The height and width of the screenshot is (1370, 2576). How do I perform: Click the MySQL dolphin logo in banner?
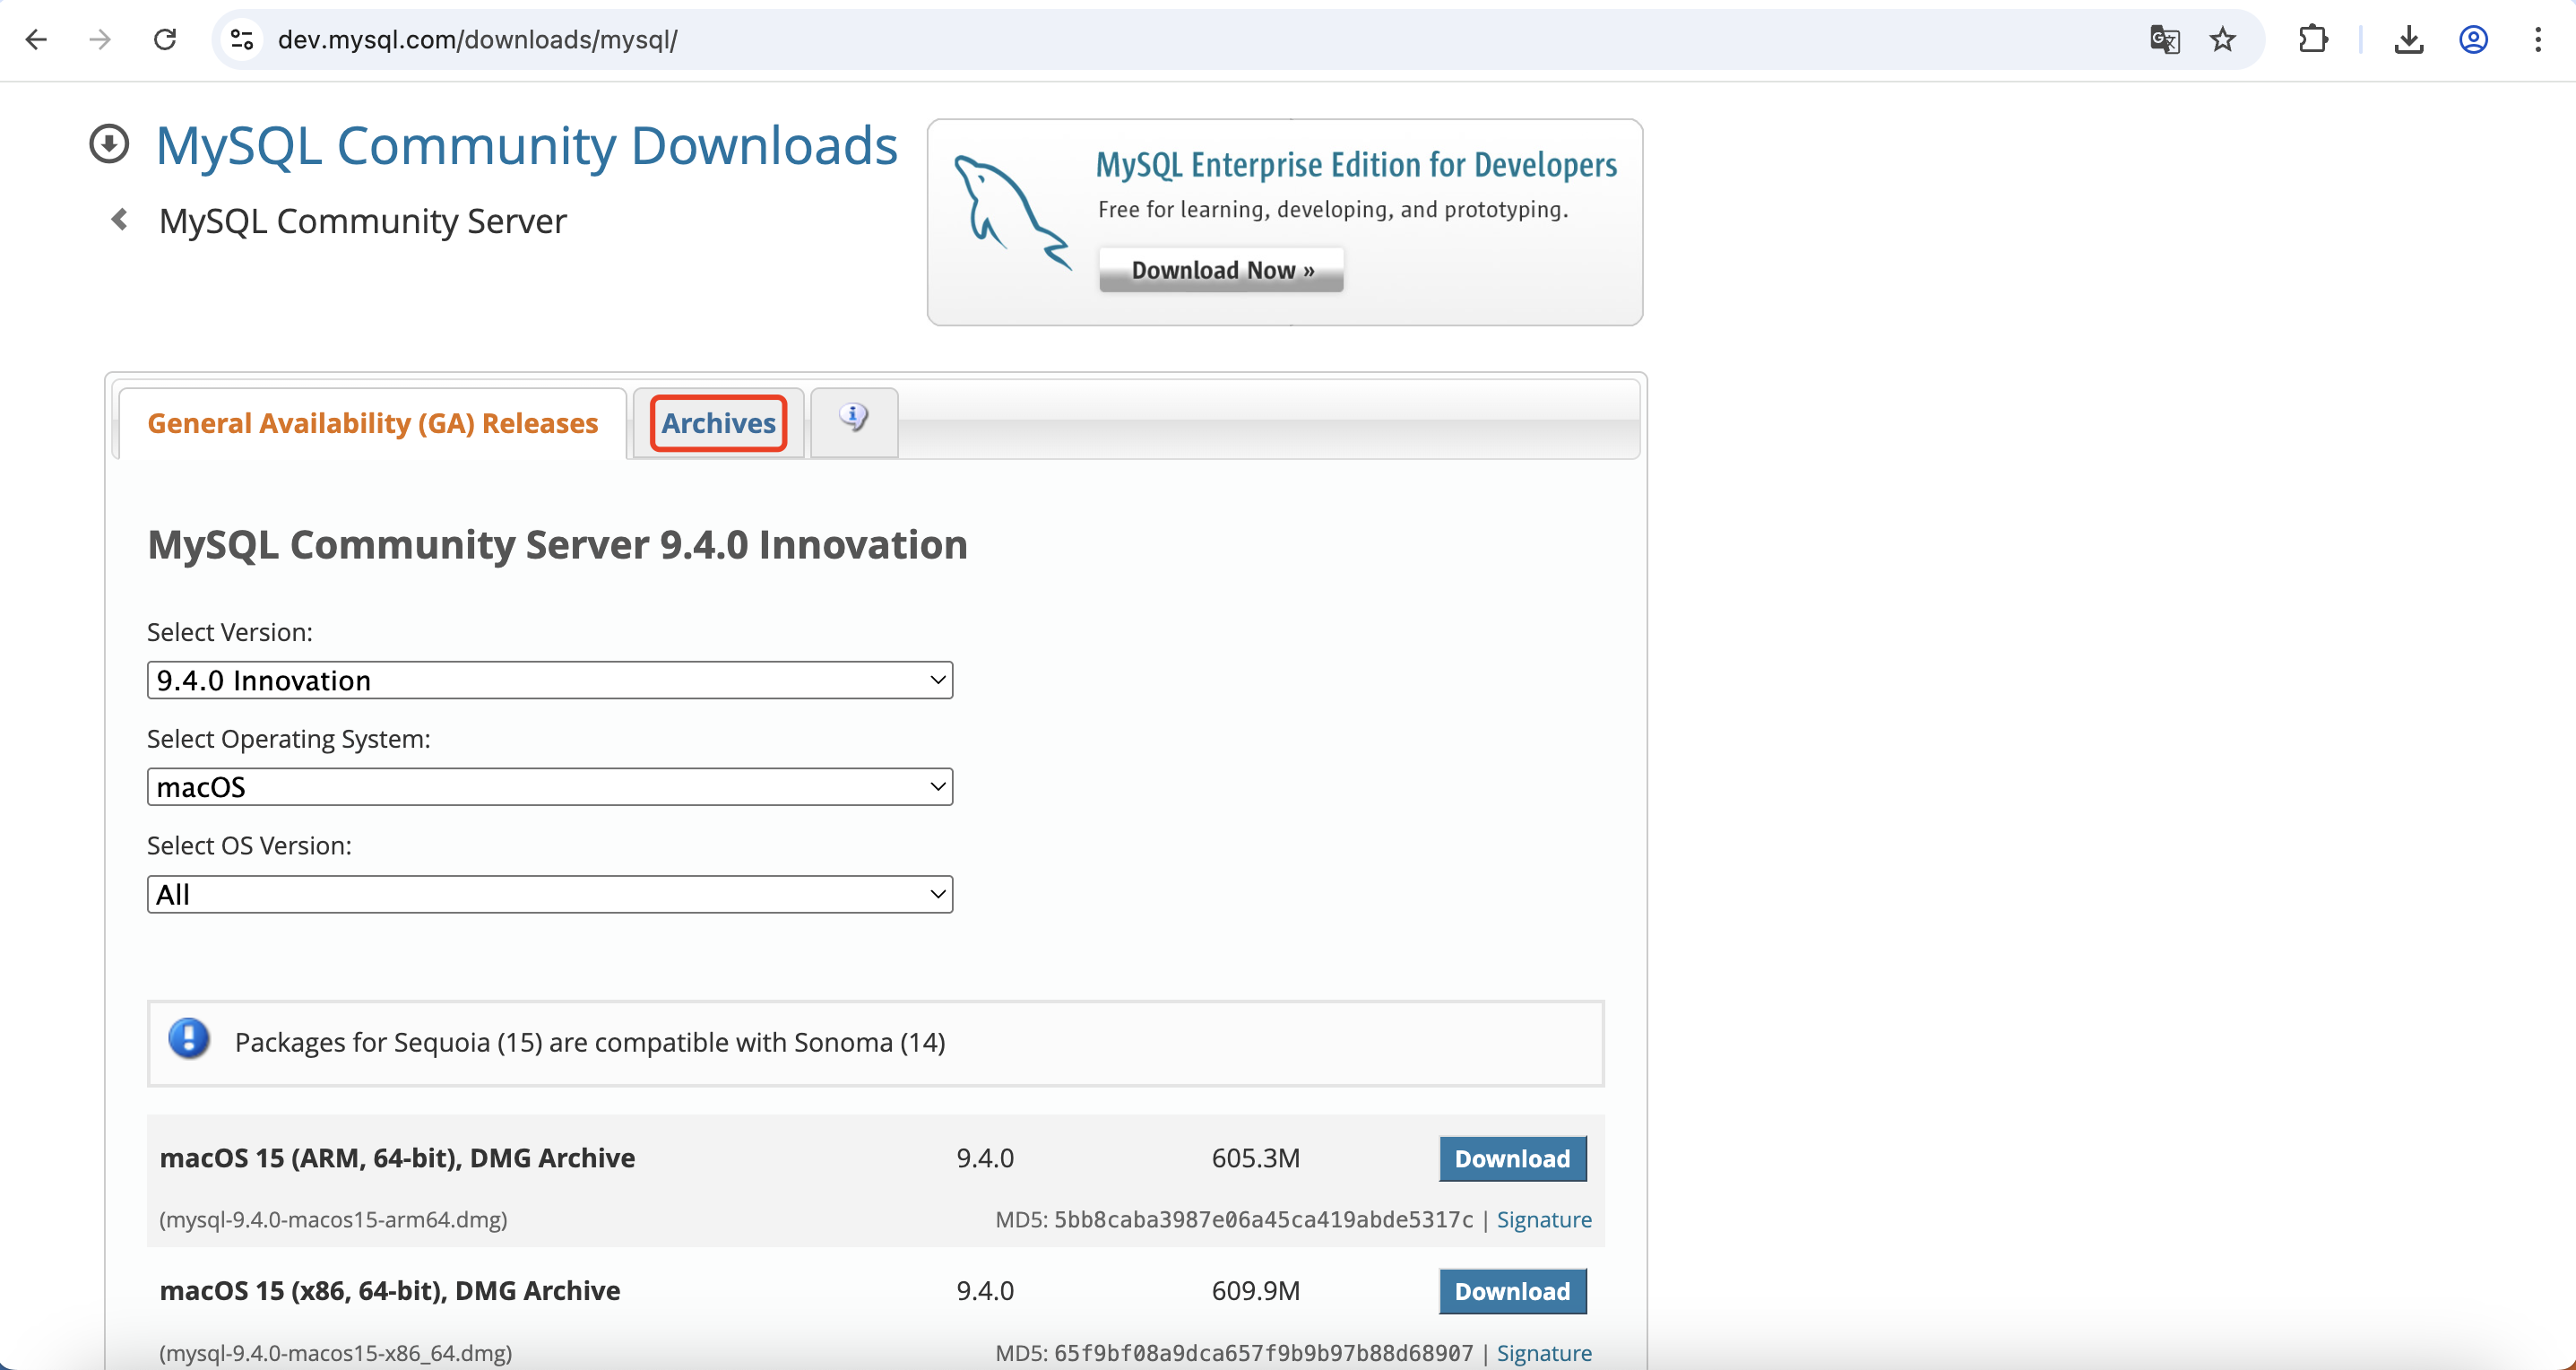(1011, 212)
